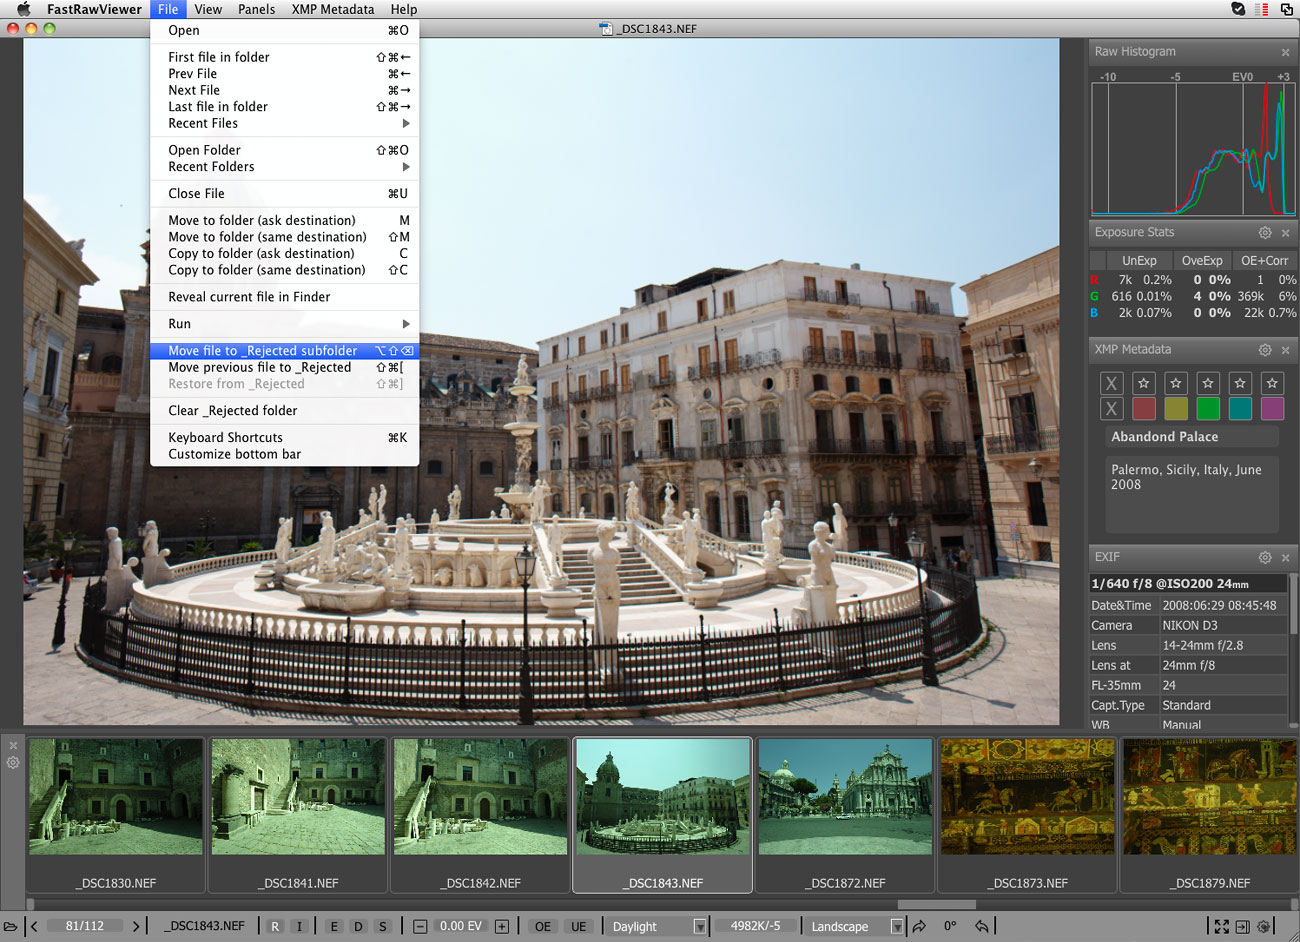Open the EXIF panel settings gear

pos(1264,557)
